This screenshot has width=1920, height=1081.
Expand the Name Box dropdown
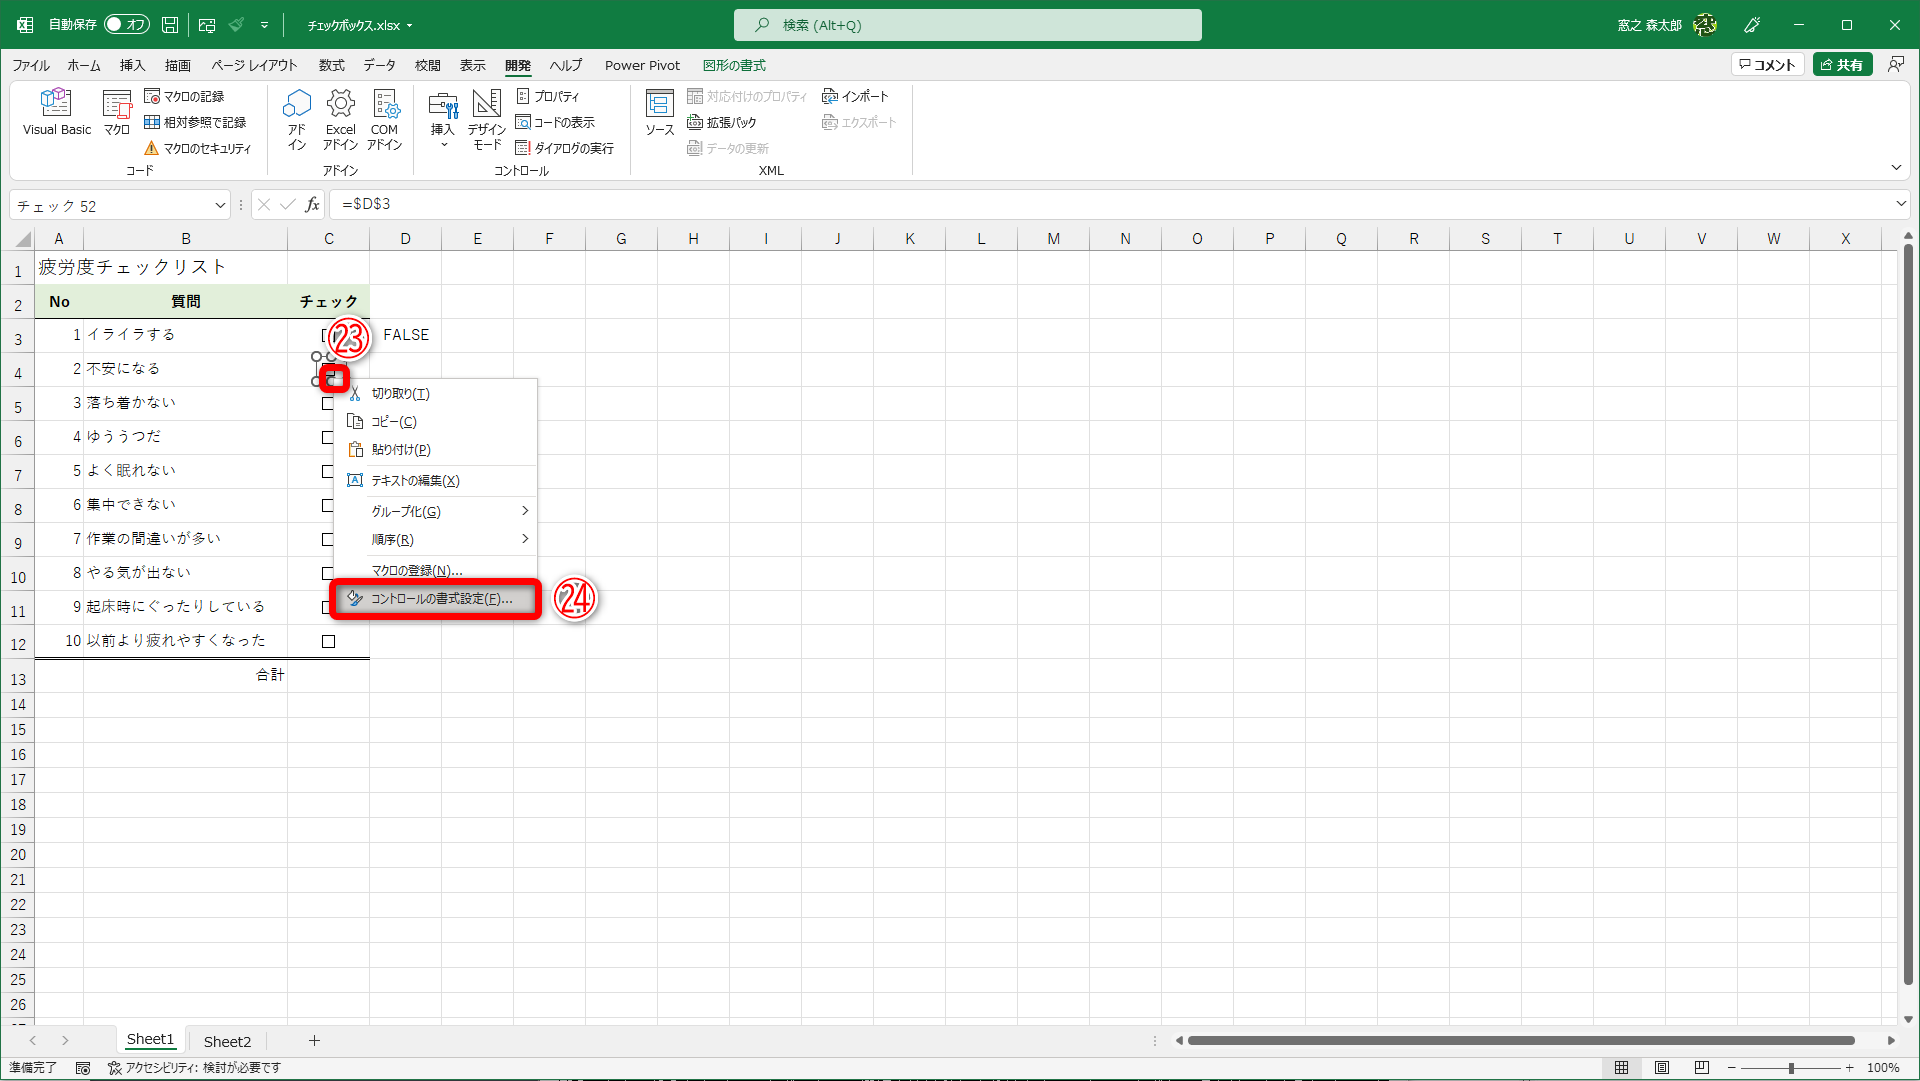pos(220,206)
